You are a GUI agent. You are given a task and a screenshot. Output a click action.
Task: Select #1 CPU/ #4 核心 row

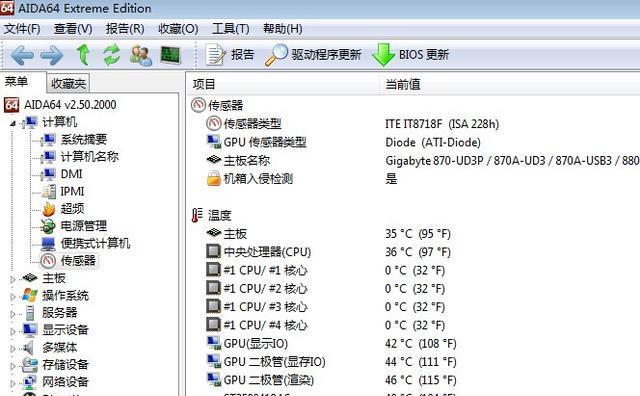(x=414, y=325)
